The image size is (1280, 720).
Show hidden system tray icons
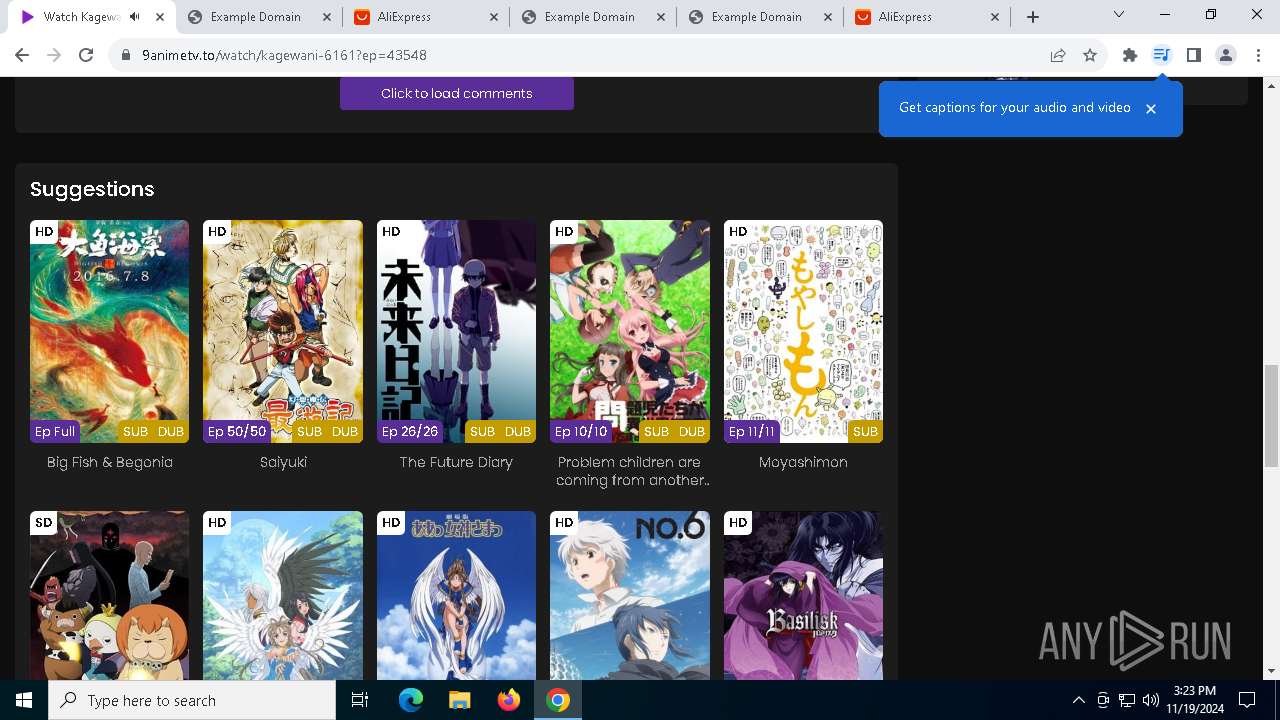coord(1078,700)
